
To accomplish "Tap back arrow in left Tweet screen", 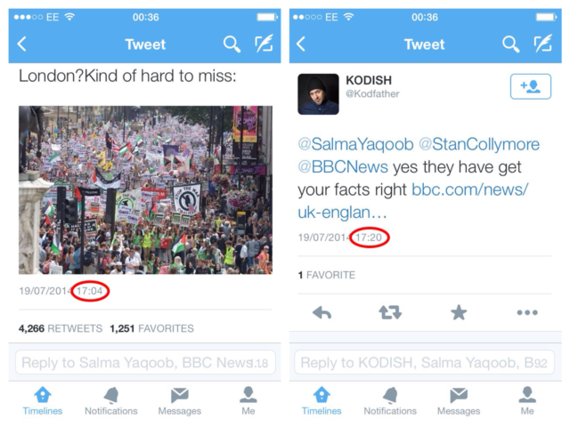I will (22, 44).
